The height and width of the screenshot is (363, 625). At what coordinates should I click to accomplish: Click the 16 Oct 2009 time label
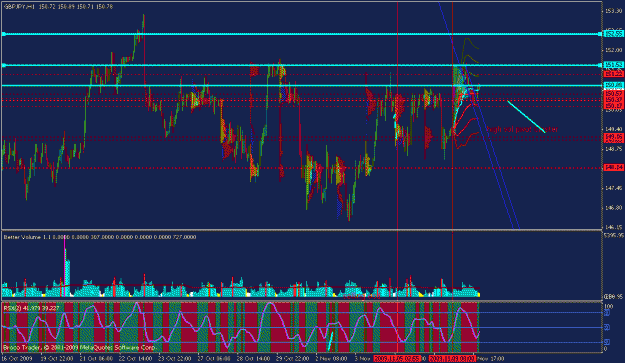pos(16,358)
